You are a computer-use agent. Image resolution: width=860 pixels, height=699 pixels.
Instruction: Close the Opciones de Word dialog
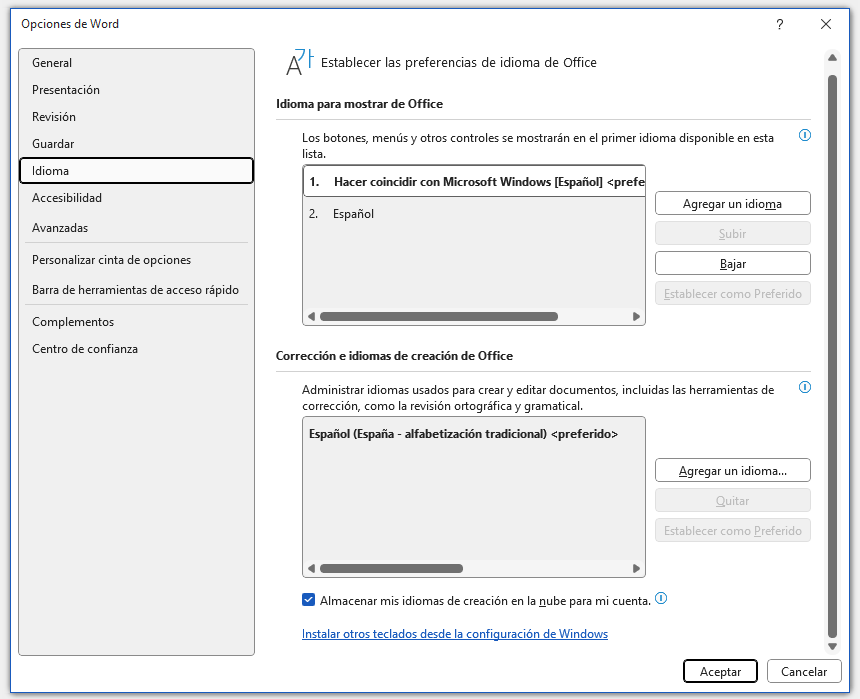825,24
